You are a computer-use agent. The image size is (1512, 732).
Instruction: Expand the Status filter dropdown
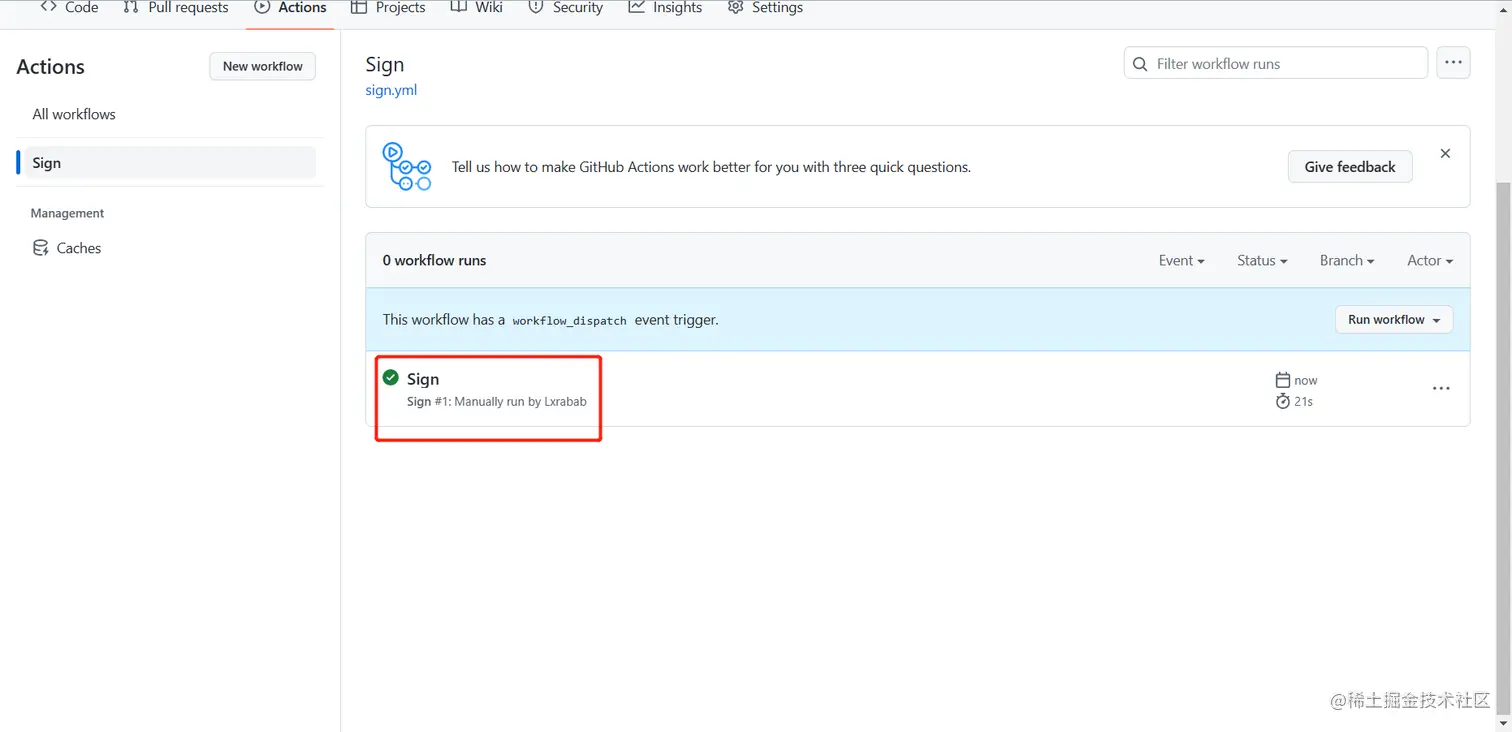1262,260
